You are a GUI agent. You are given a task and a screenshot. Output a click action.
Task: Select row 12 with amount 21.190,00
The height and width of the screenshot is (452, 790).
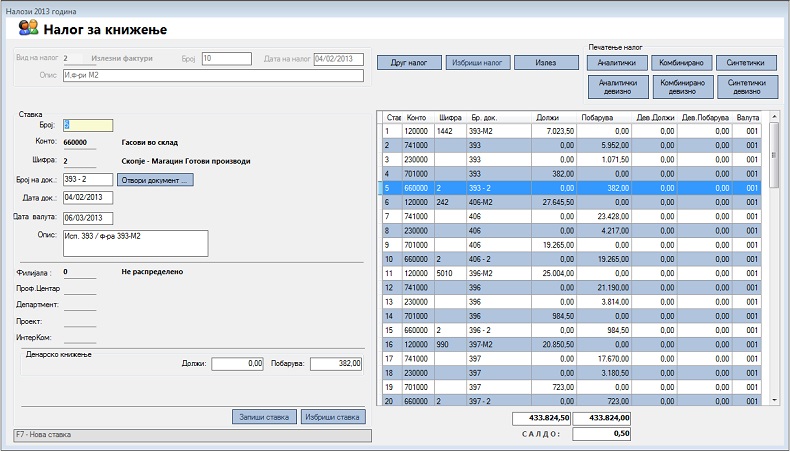pyautogui.click(x=571, y=288)
